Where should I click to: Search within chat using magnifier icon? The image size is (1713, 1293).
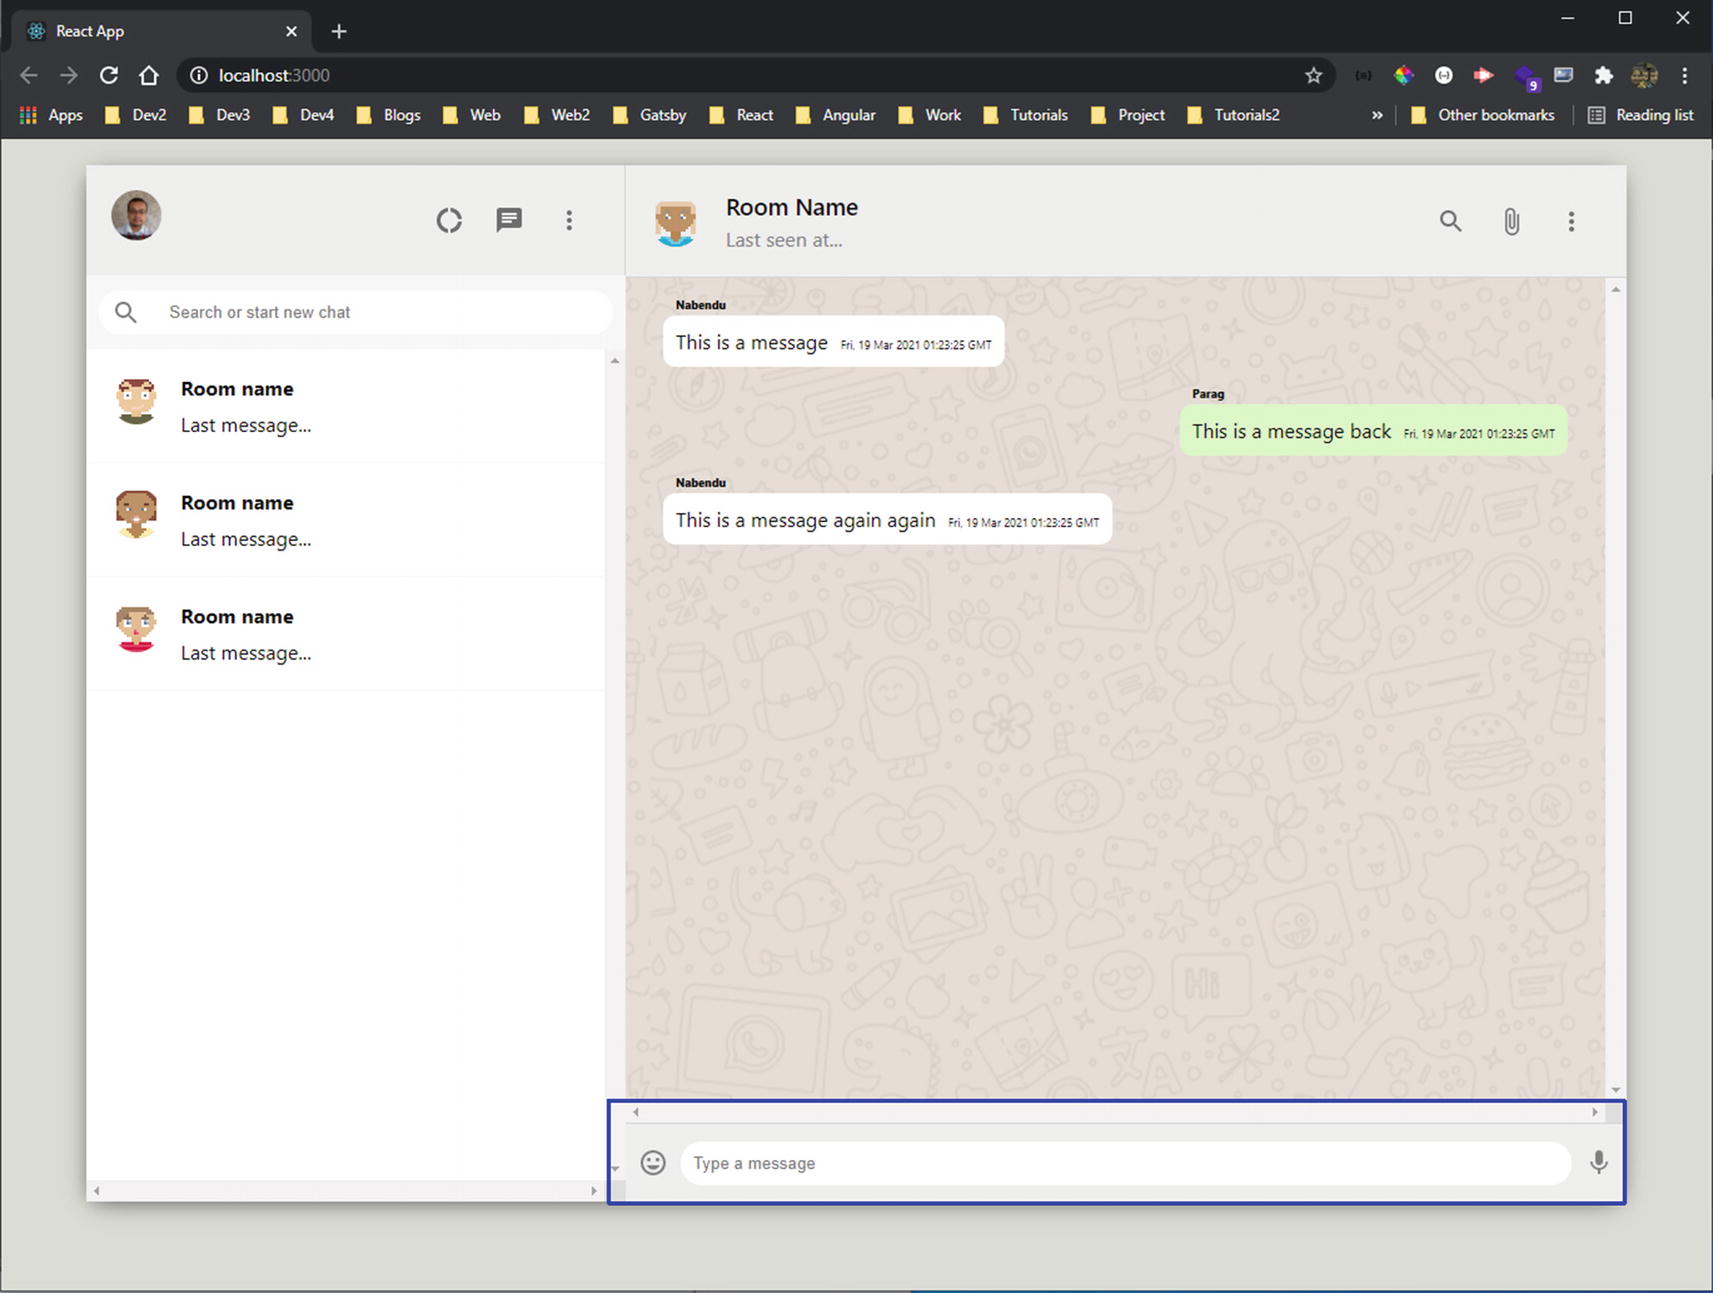click(1450, 221)
